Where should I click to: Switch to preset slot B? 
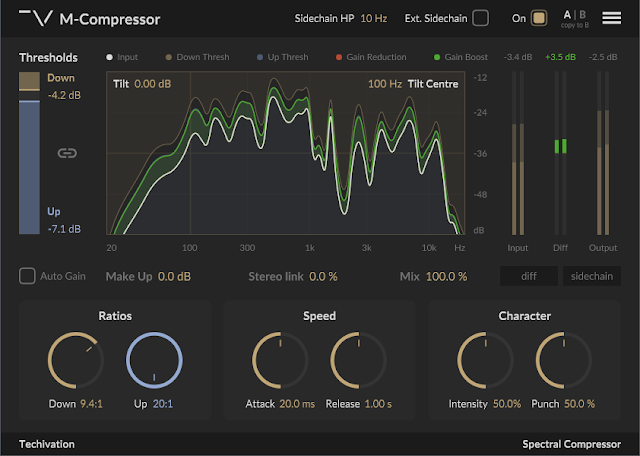(x=582, y=15)
